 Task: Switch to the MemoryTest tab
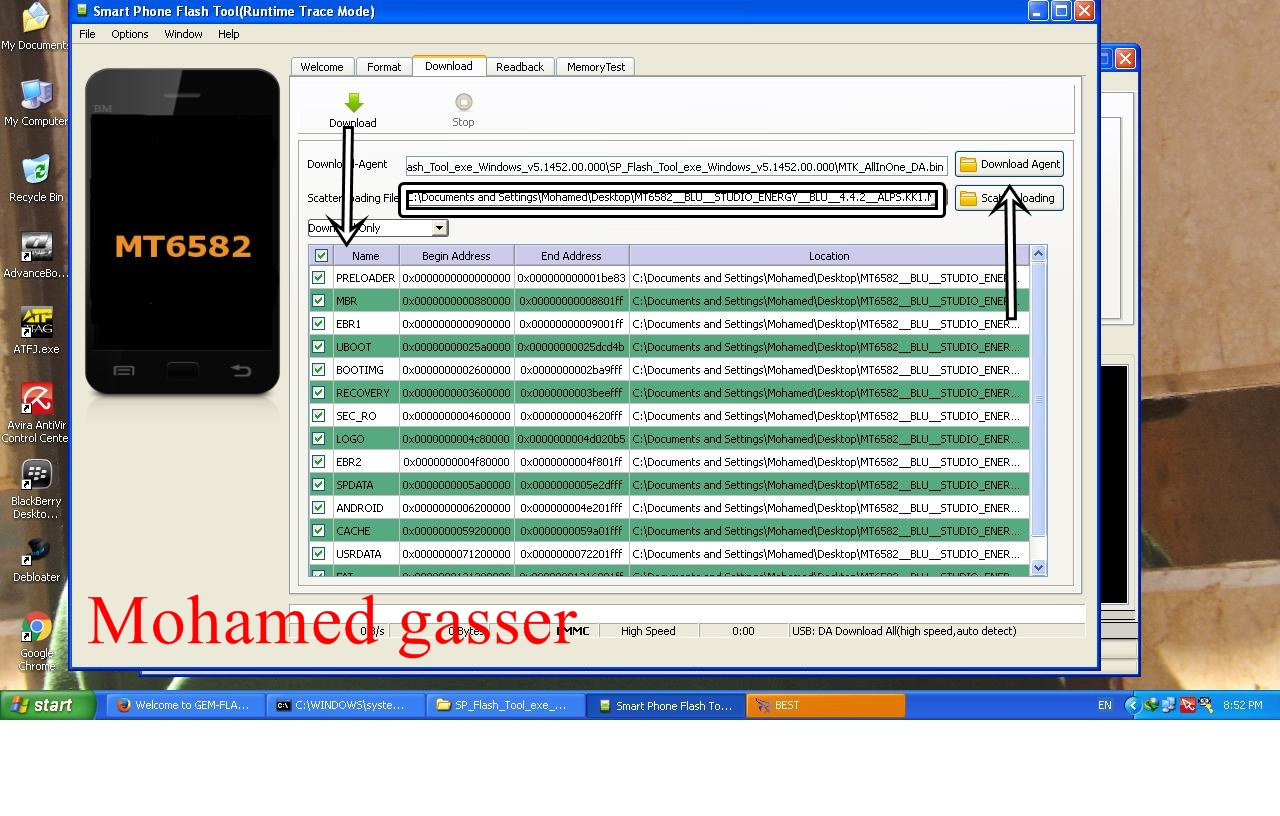[596, 67]
